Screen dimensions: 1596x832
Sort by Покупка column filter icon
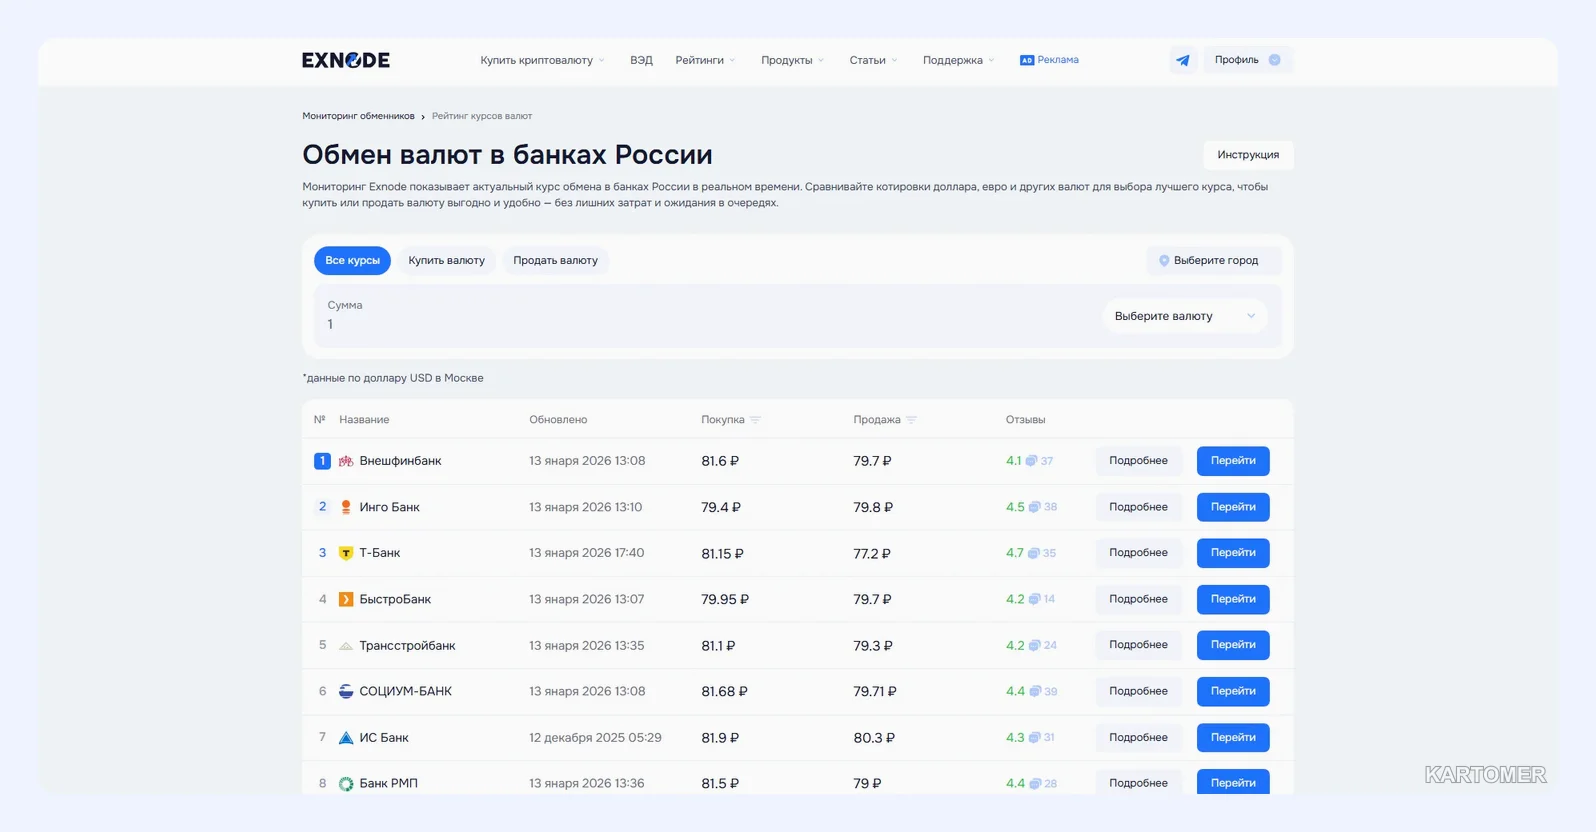click(755, 420)
